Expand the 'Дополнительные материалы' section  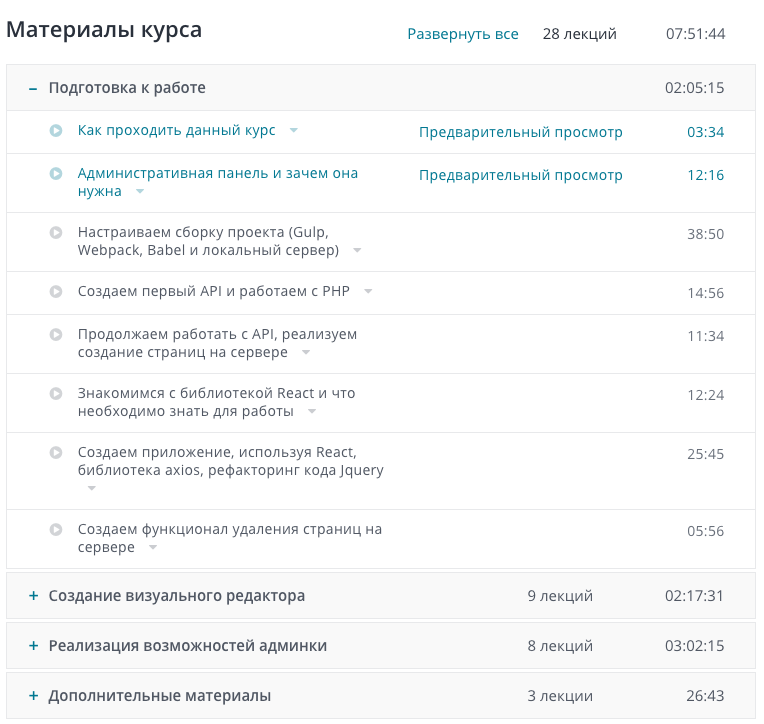pos(33,696)
